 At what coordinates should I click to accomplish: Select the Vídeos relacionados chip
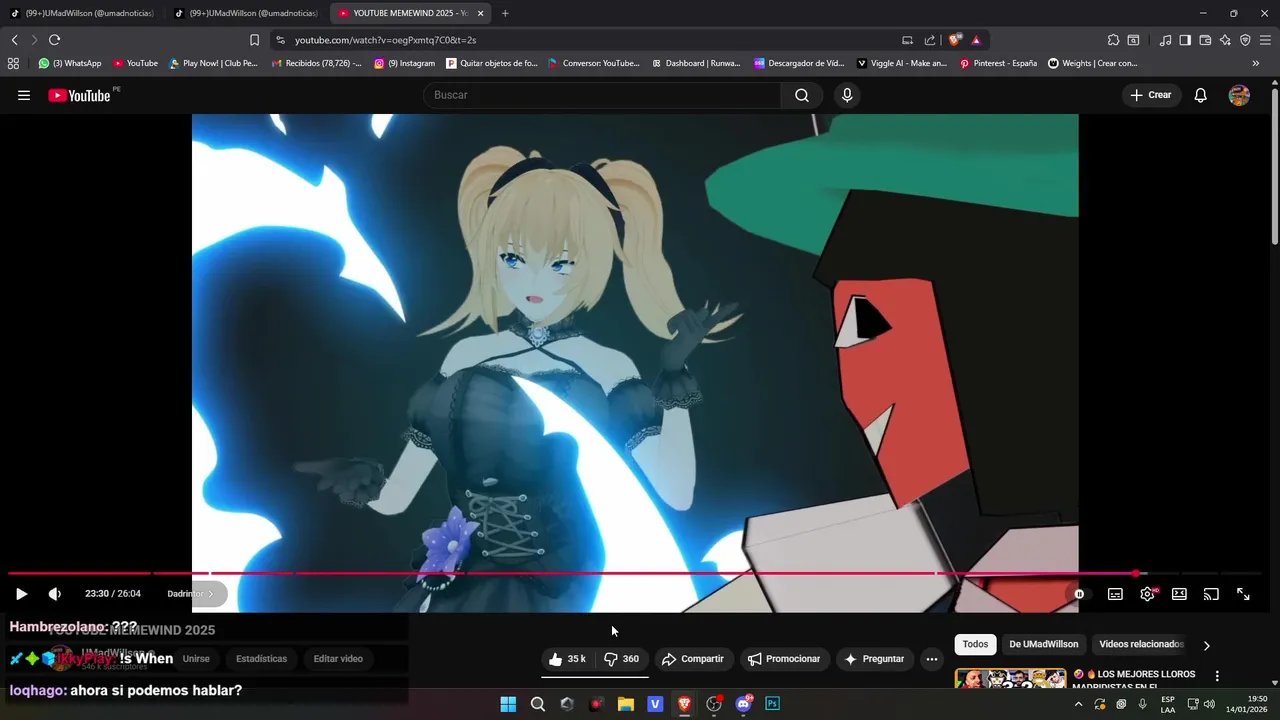coord(1141,645)
